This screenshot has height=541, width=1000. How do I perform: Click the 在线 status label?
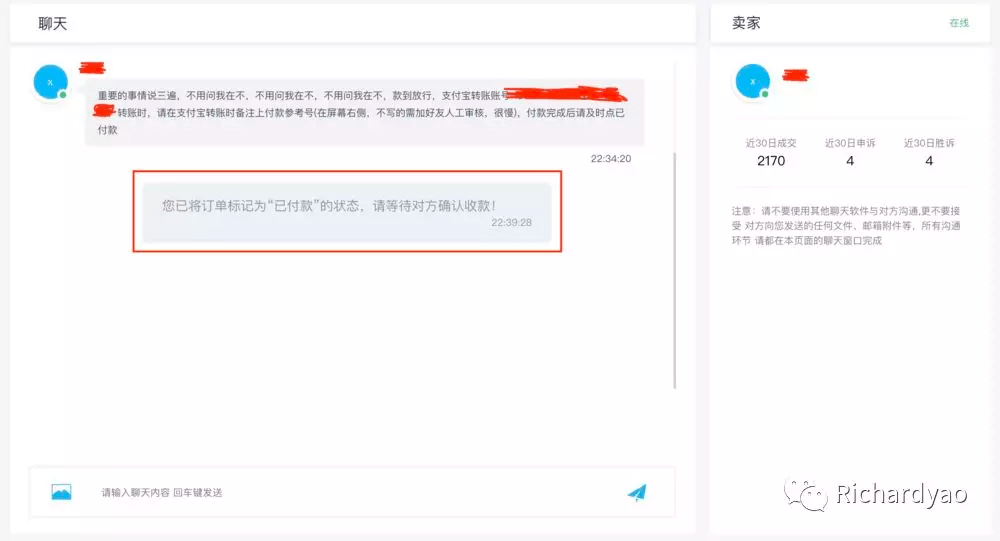click(x=958, y=23)
